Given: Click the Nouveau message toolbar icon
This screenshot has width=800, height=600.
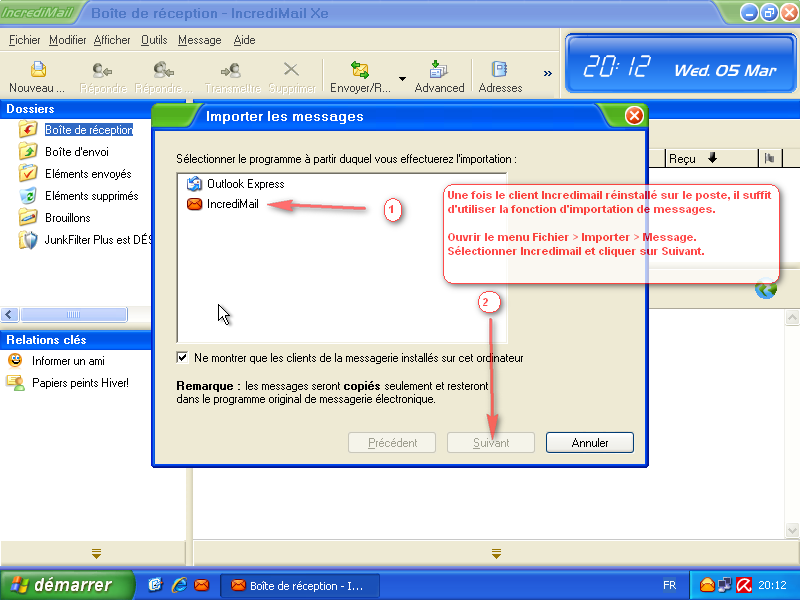Looking at the screenshot, I should 38,69.
